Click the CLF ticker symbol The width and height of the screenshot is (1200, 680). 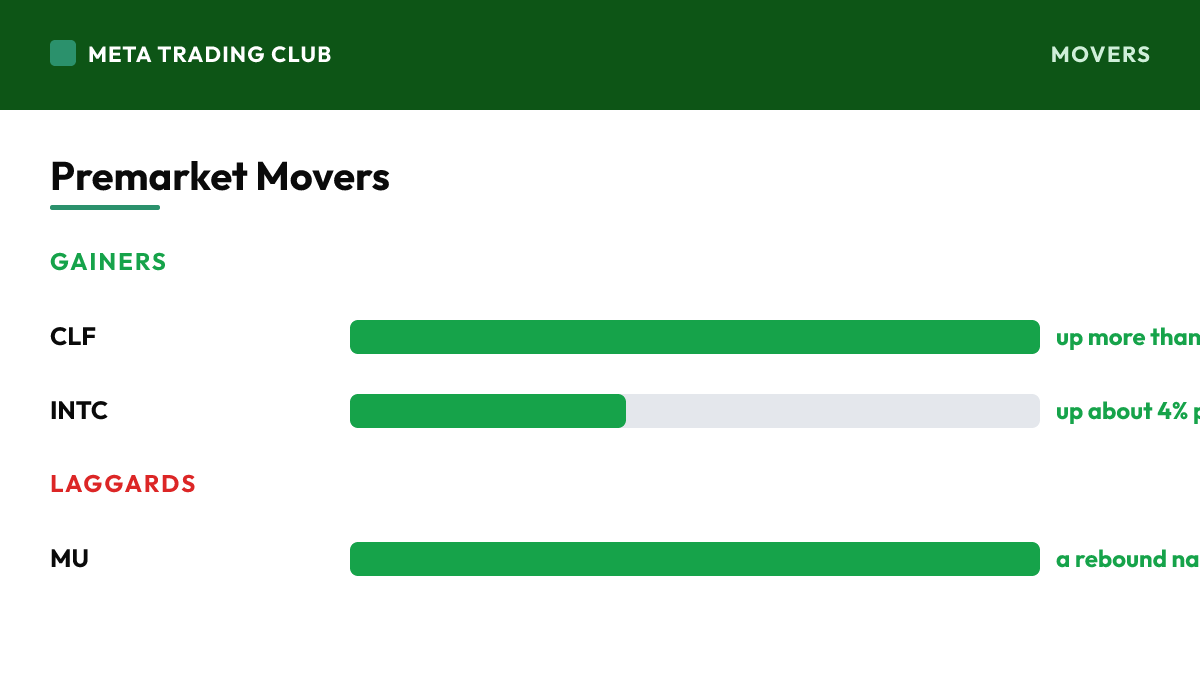click(x=73, y=337)
